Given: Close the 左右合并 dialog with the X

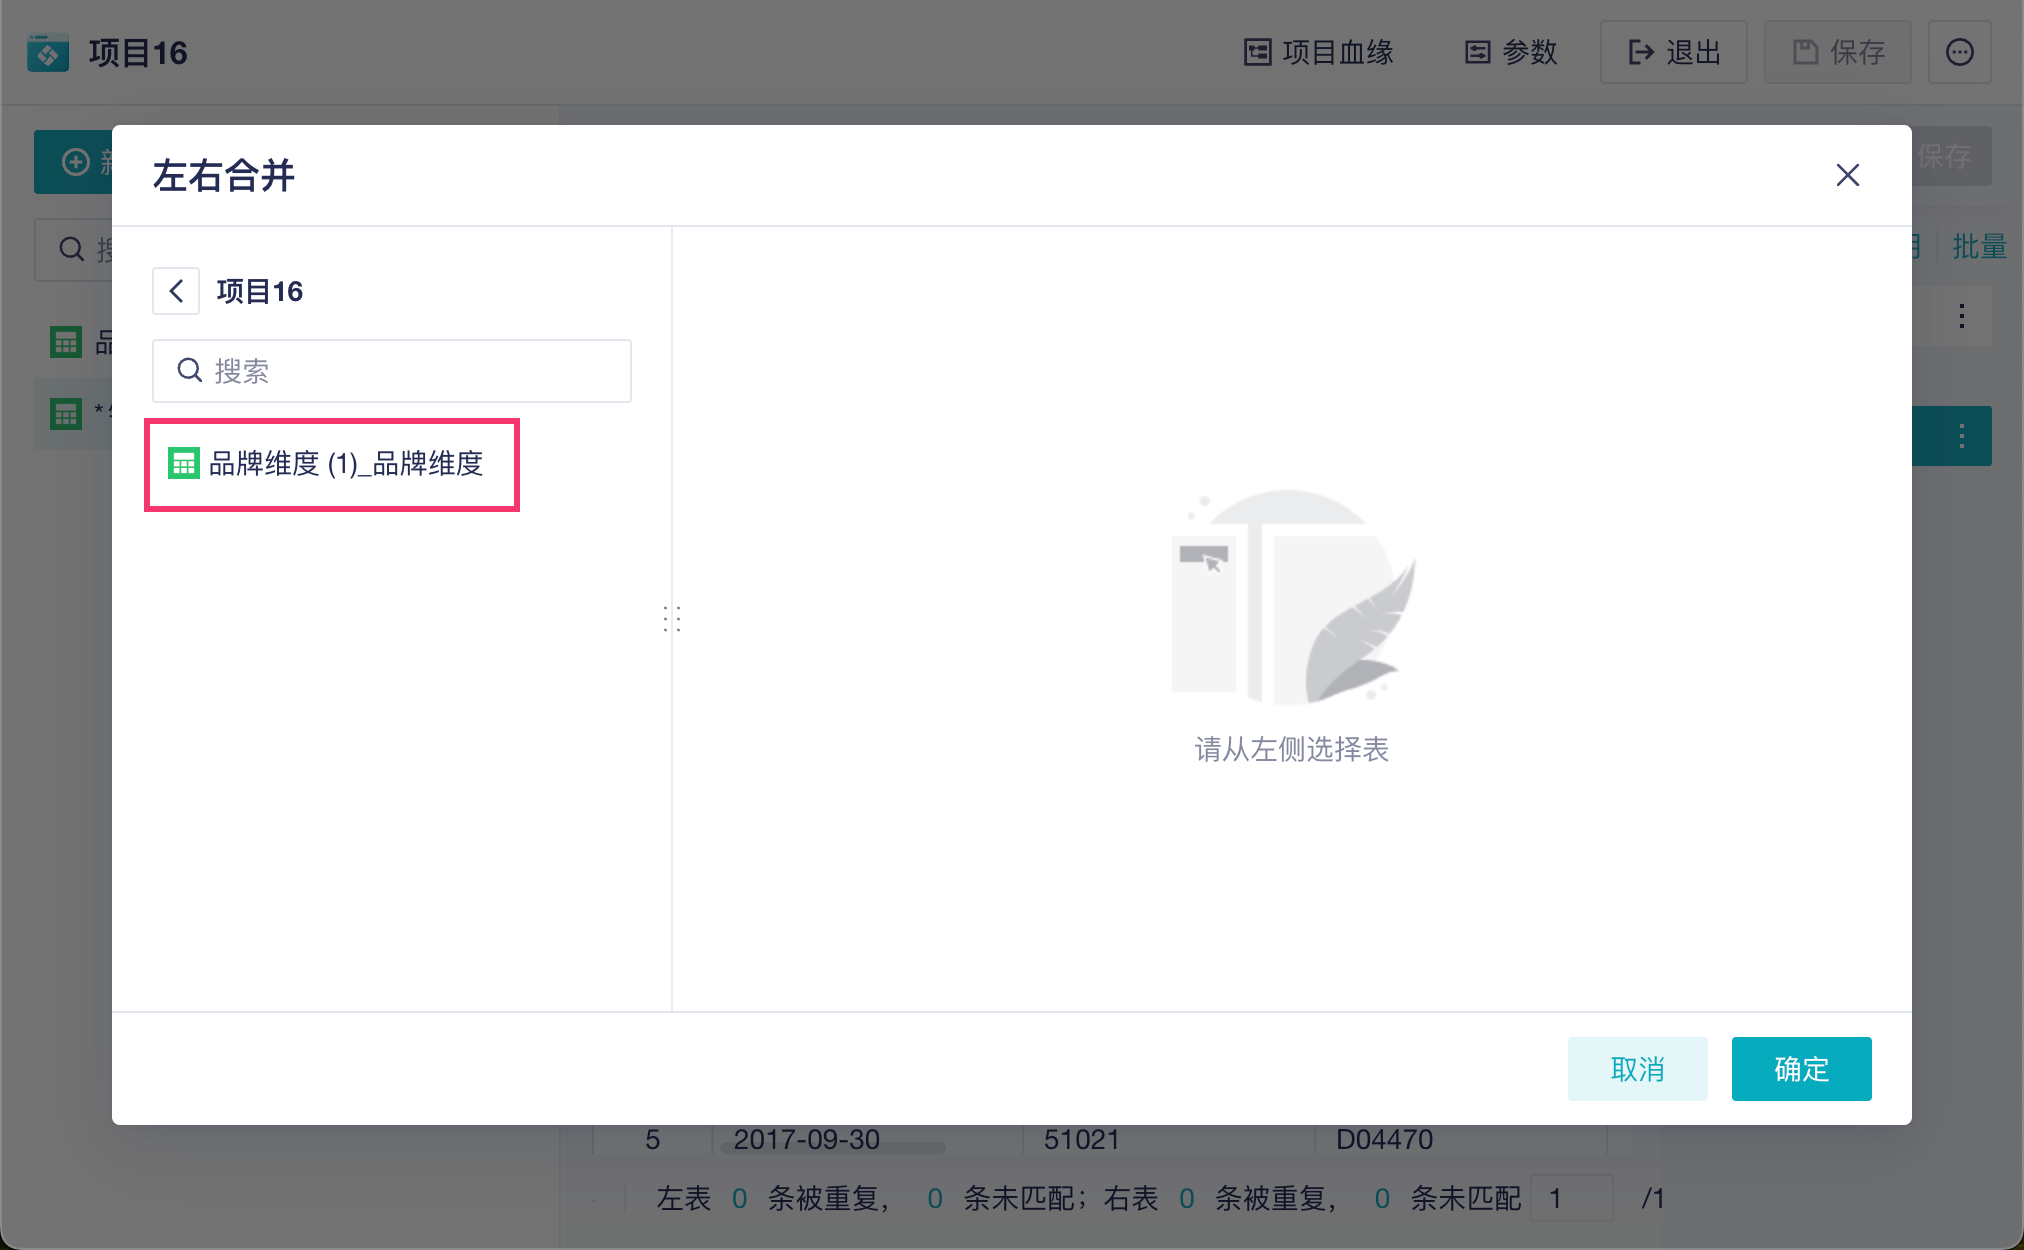Looking at the screenshot, I should pos(1847,175).
